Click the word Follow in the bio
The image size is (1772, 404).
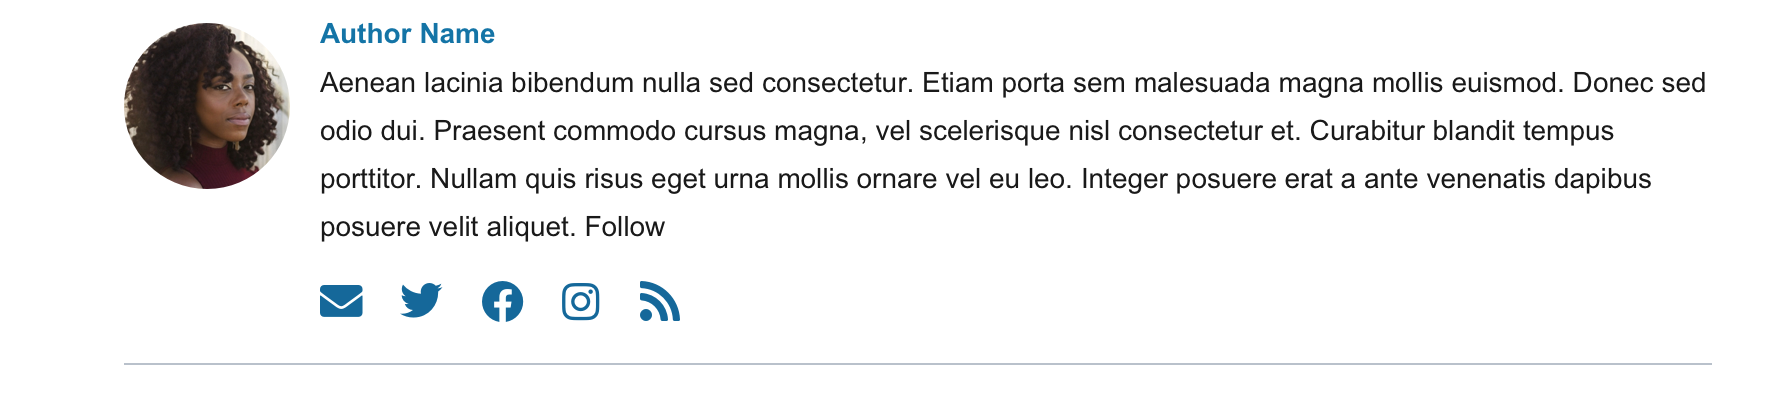click(x=625, y=227)
